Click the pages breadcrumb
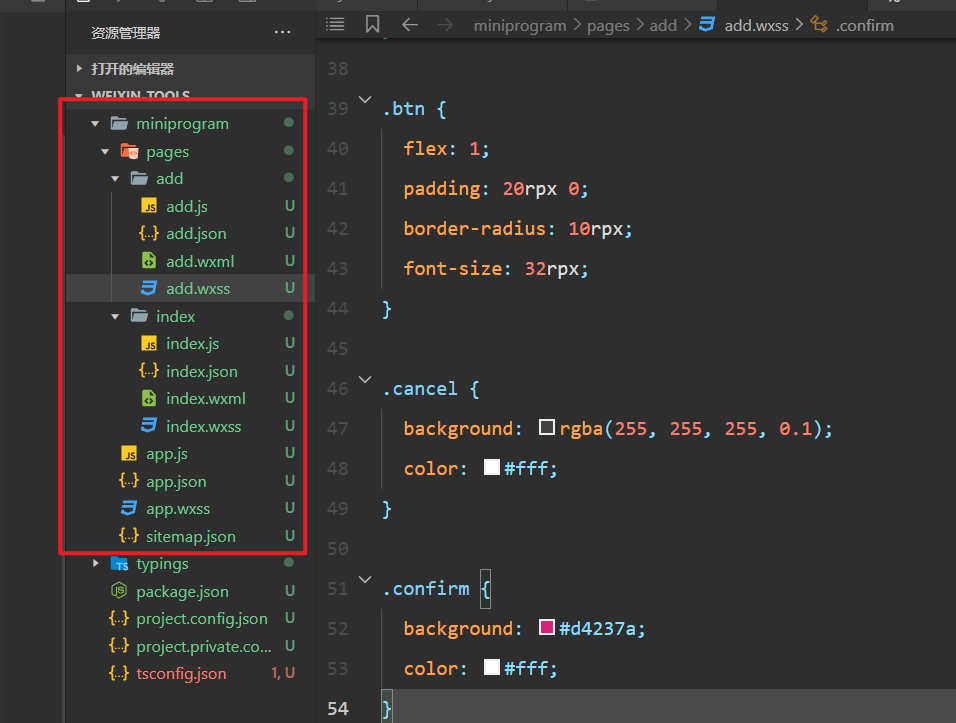This screenshot has height=723, width=956. pyautogui.click(x=608, y=26)
